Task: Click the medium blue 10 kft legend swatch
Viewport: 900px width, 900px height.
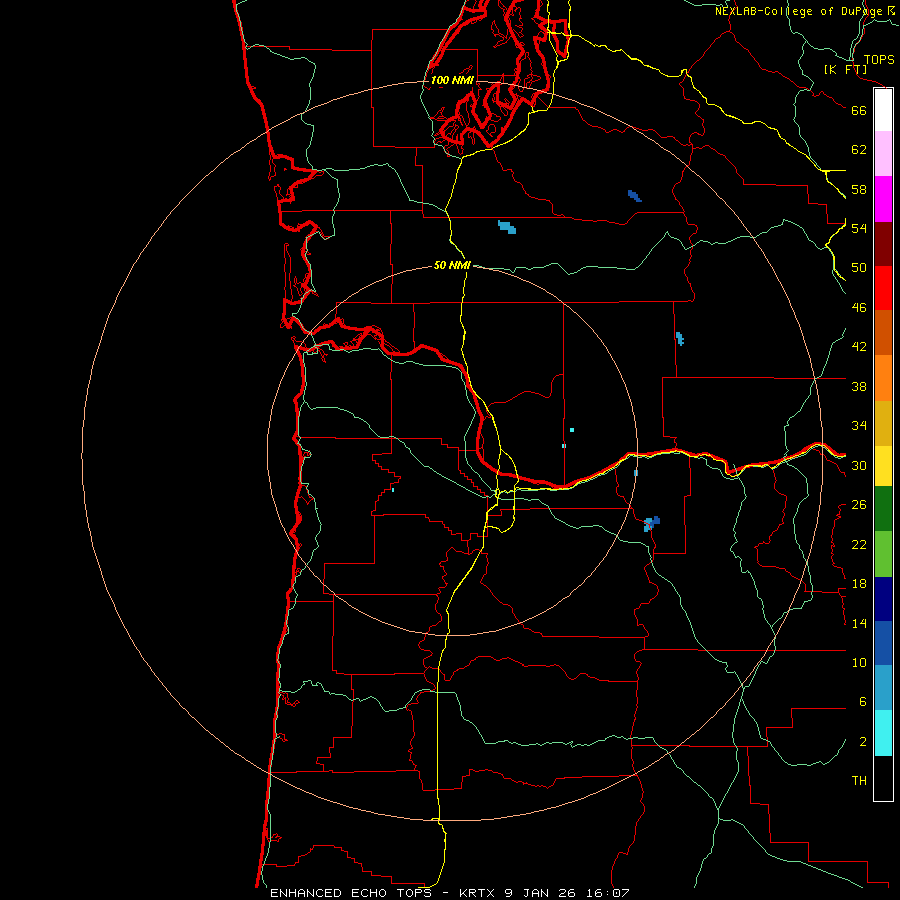Action: click(x=883, y=643)
